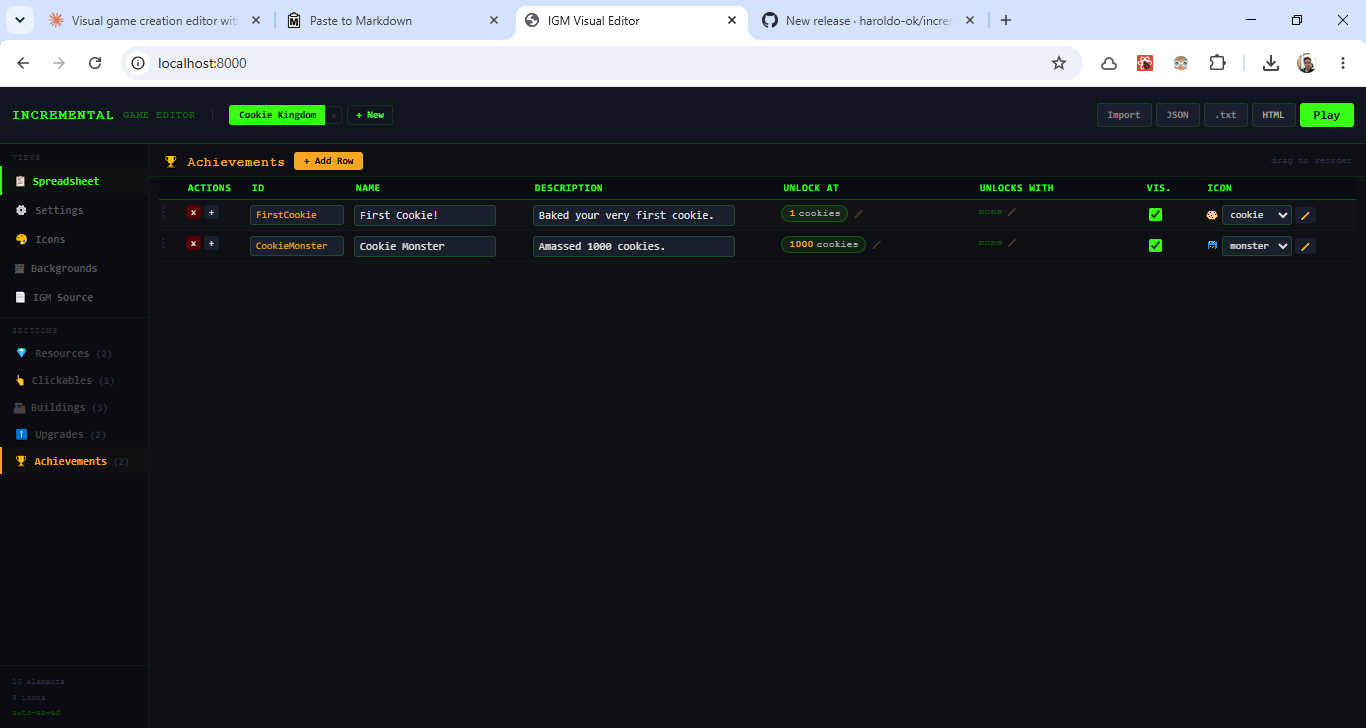Switch to the New release GitHub tab
Image resolution: width=1366 pixels, height=728 pixels.
click(x=867, y=20)
